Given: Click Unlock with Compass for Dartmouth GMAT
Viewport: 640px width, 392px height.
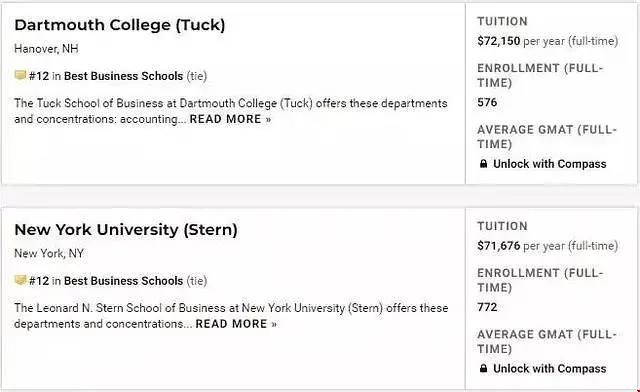Looking at the screenshot, I should (549, 164).
